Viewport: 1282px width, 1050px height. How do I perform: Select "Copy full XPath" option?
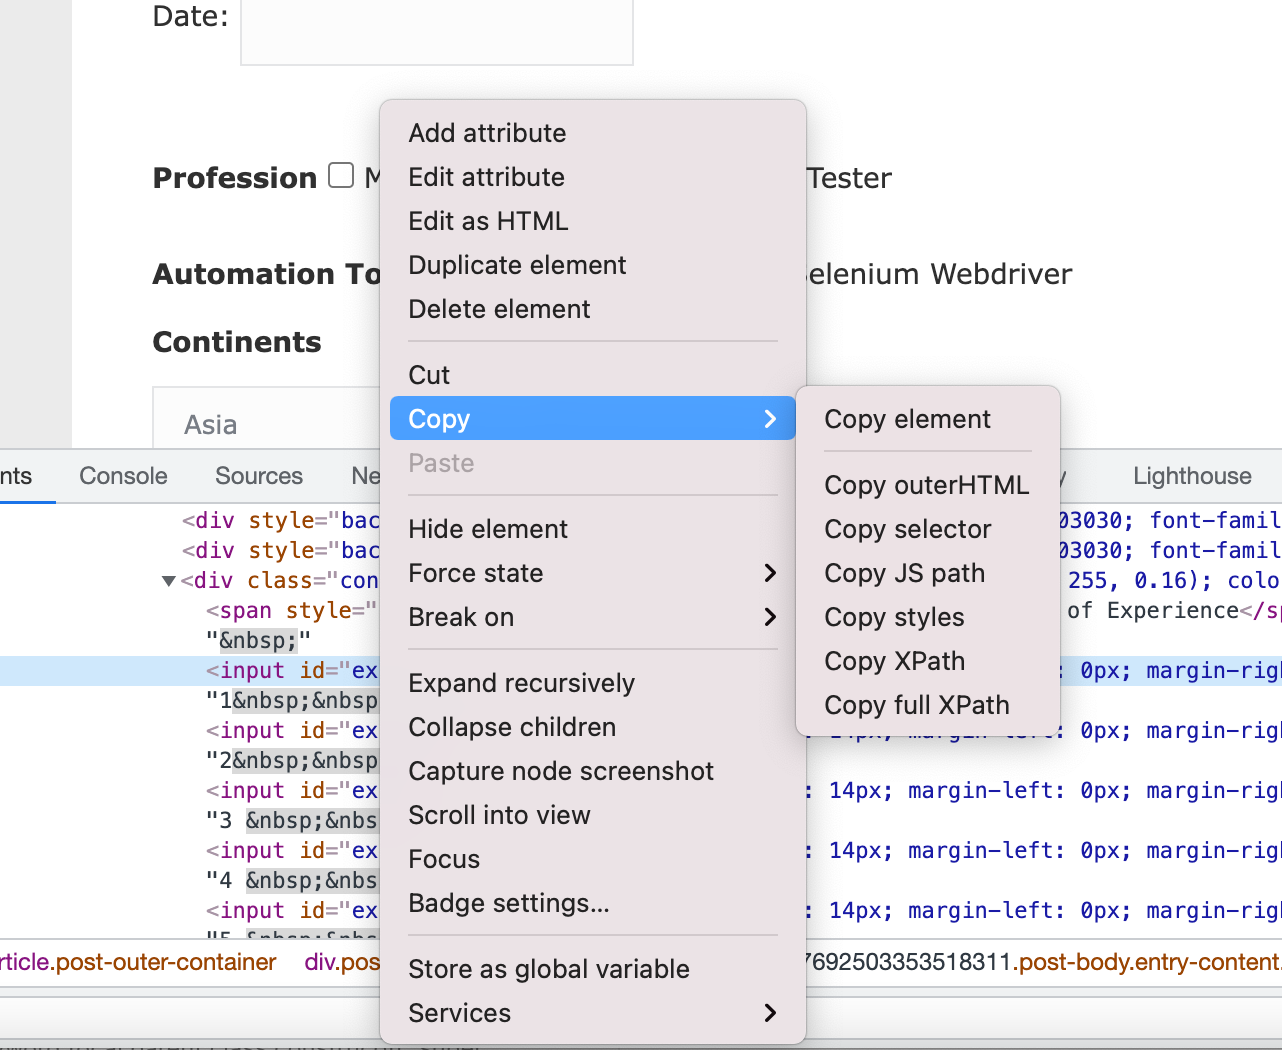click(916, 705)
